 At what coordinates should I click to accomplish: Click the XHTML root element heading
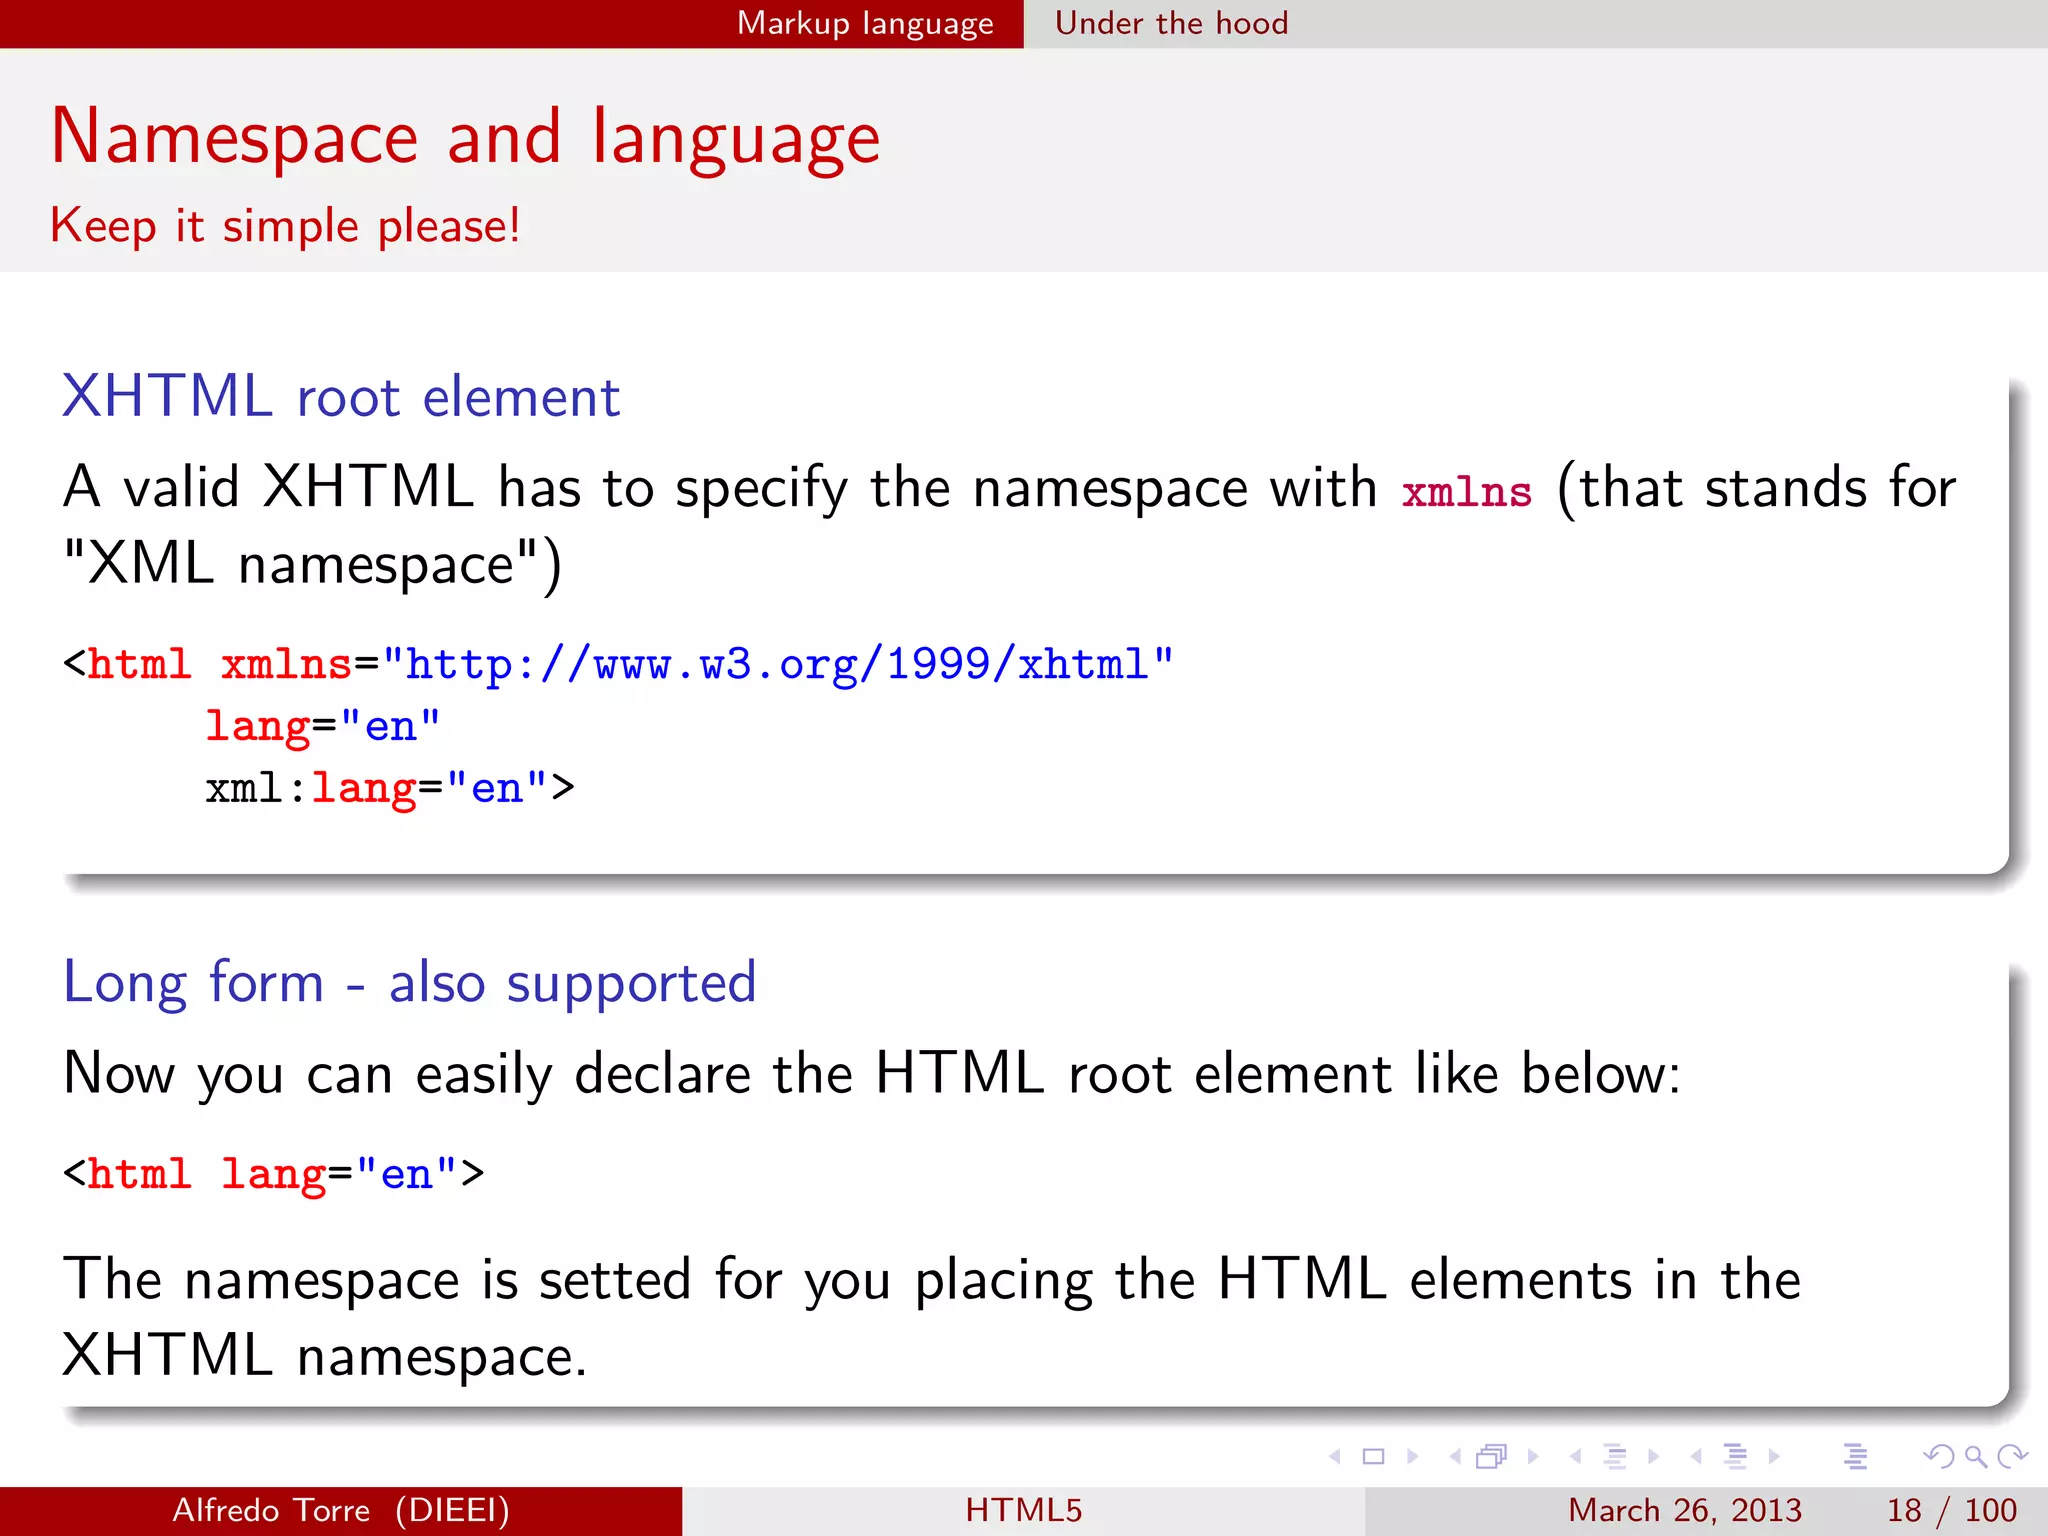click(x=341, y=397)
